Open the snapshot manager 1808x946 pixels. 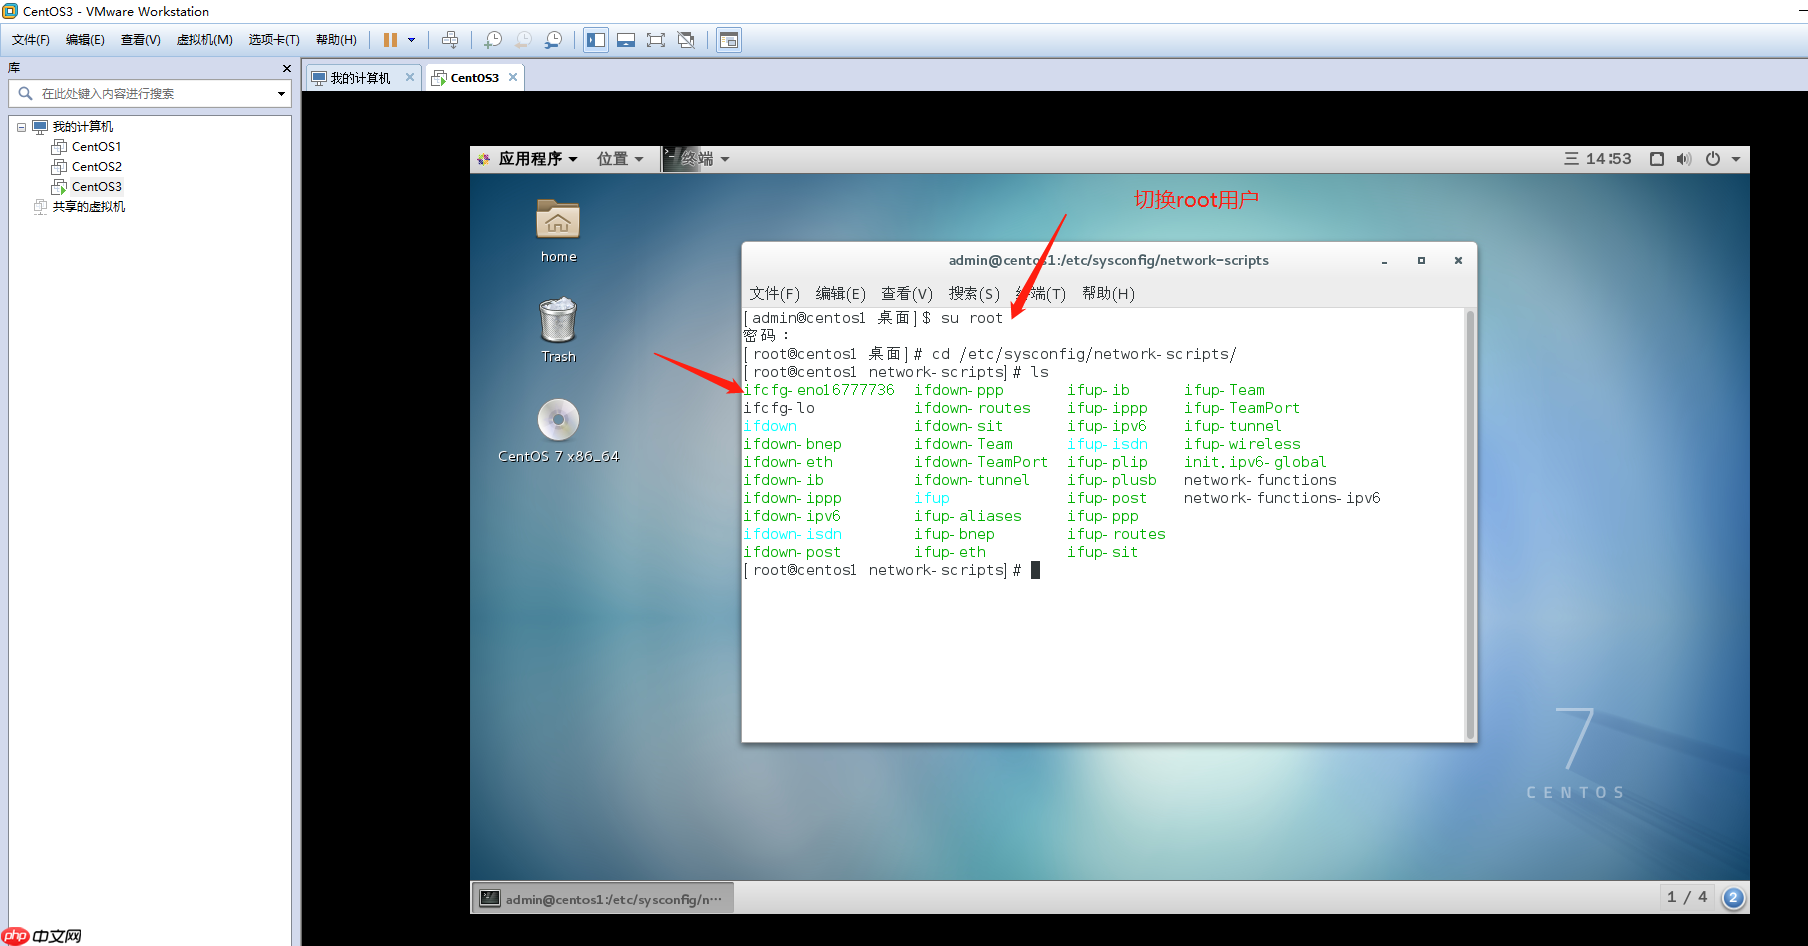point(553,40)
